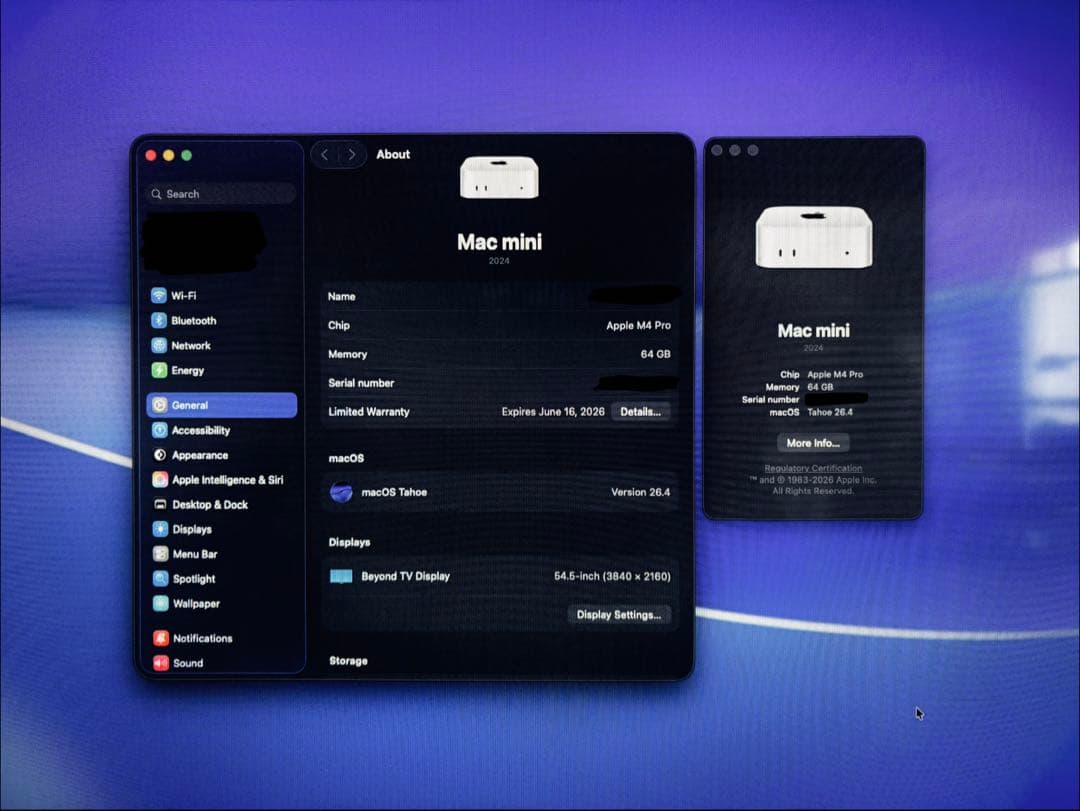Click the Bluetooth icon in sidebar

click(x=159, y=320)
